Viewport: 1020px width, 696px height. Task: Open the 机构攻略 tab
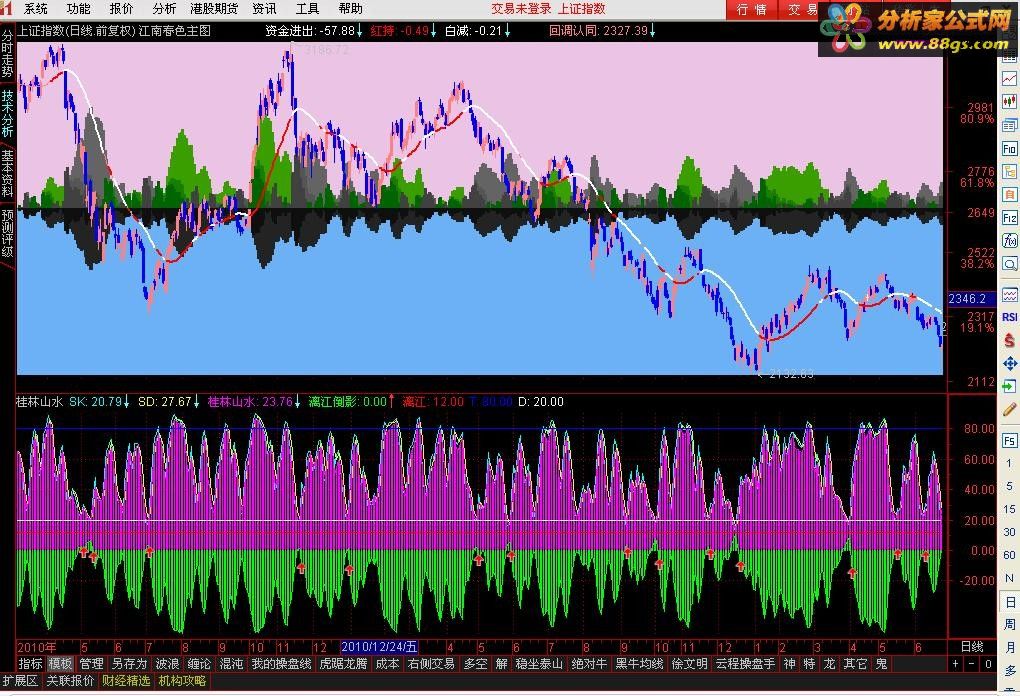pyautogui.click(x=182, y=681)
